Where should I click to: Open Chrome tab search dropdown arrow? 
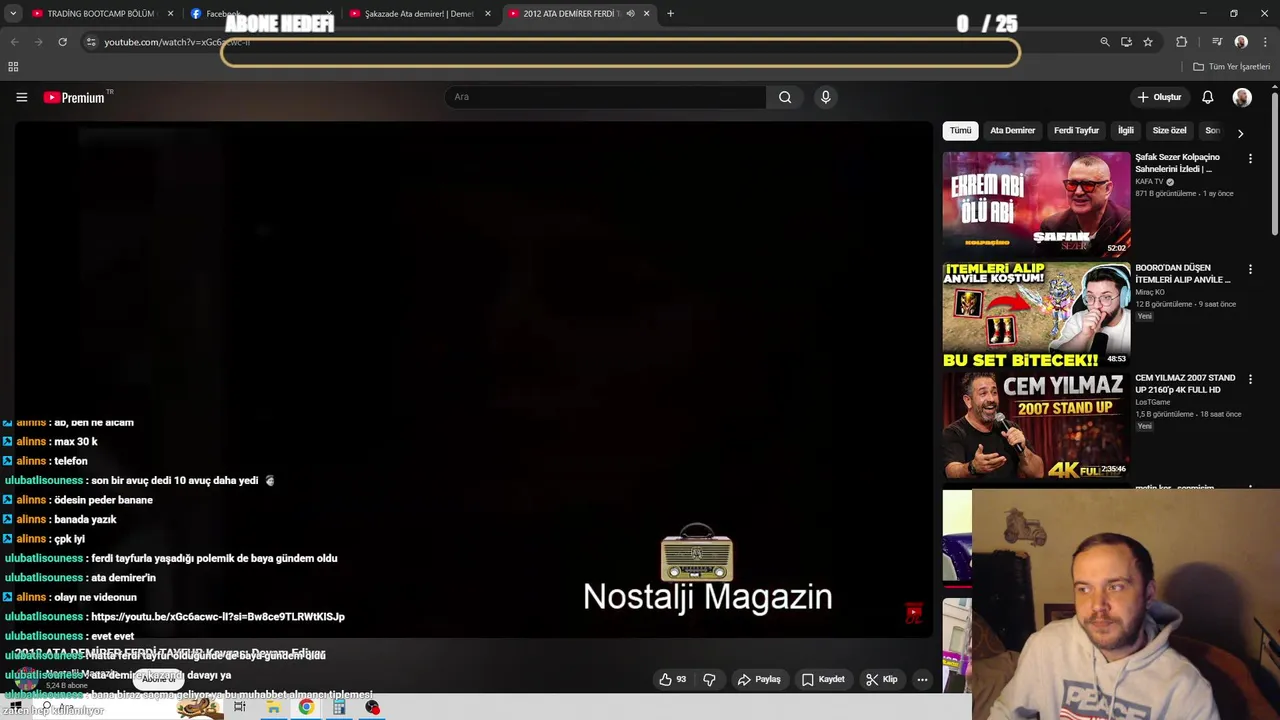pyautogui.click(x=14, y=14)
